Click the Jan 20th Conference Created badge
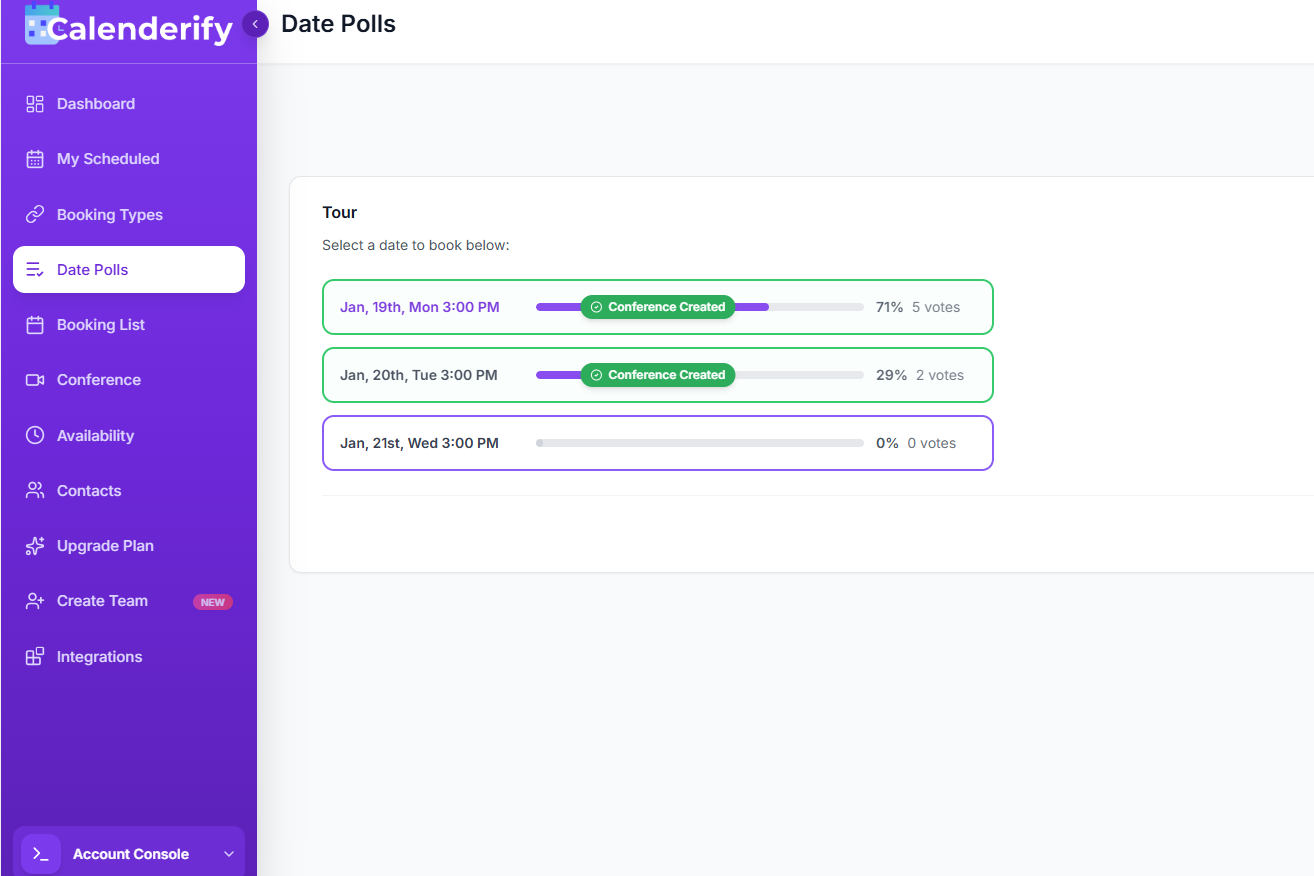The width and height of the screenshot is (1314, 876). tap(658, 374)
